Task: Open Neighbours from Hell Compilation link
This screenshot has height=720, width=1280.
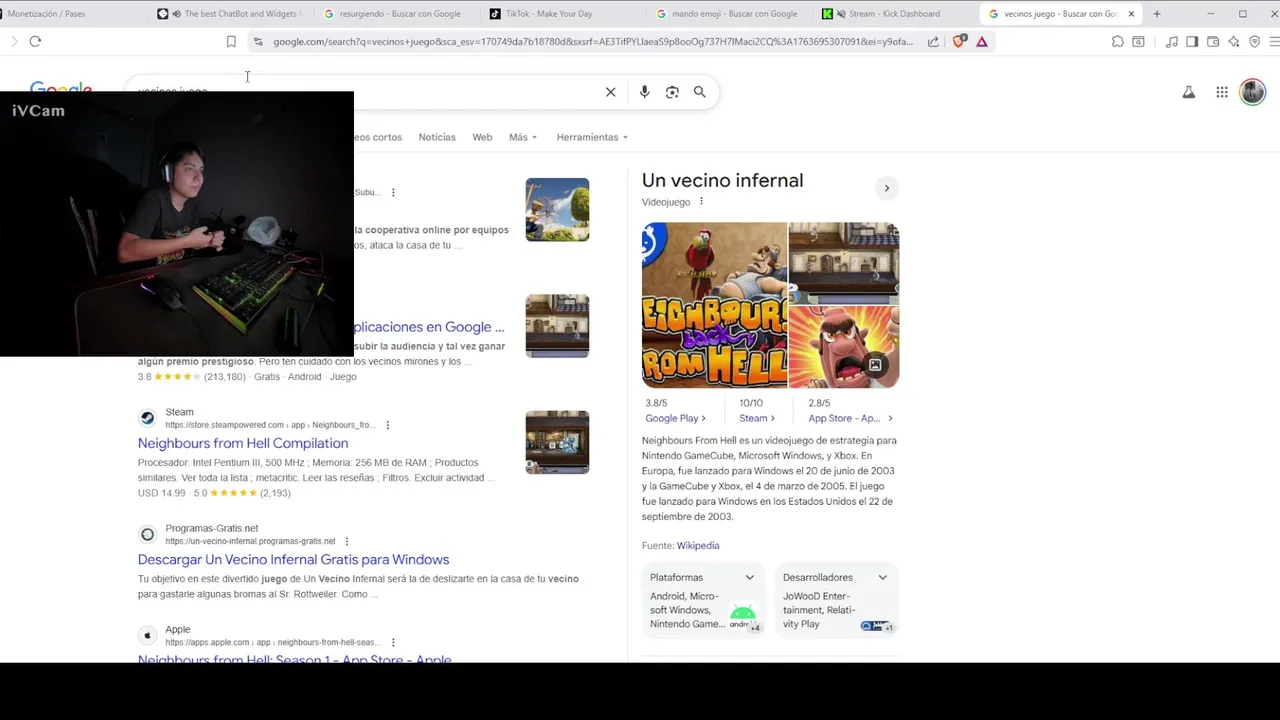Action: click(243, 443)
